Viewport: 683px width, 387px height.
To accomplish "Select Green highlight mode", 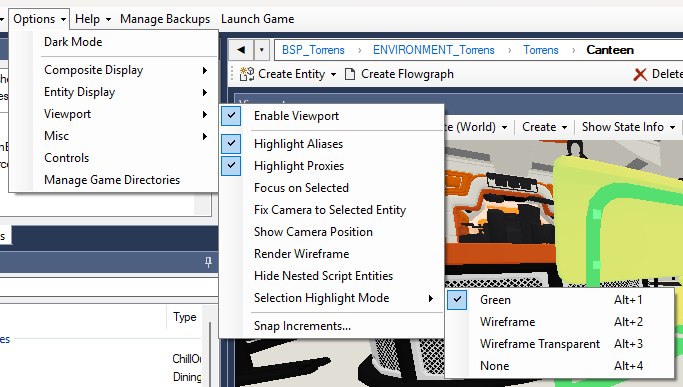I will click(560, 300).
